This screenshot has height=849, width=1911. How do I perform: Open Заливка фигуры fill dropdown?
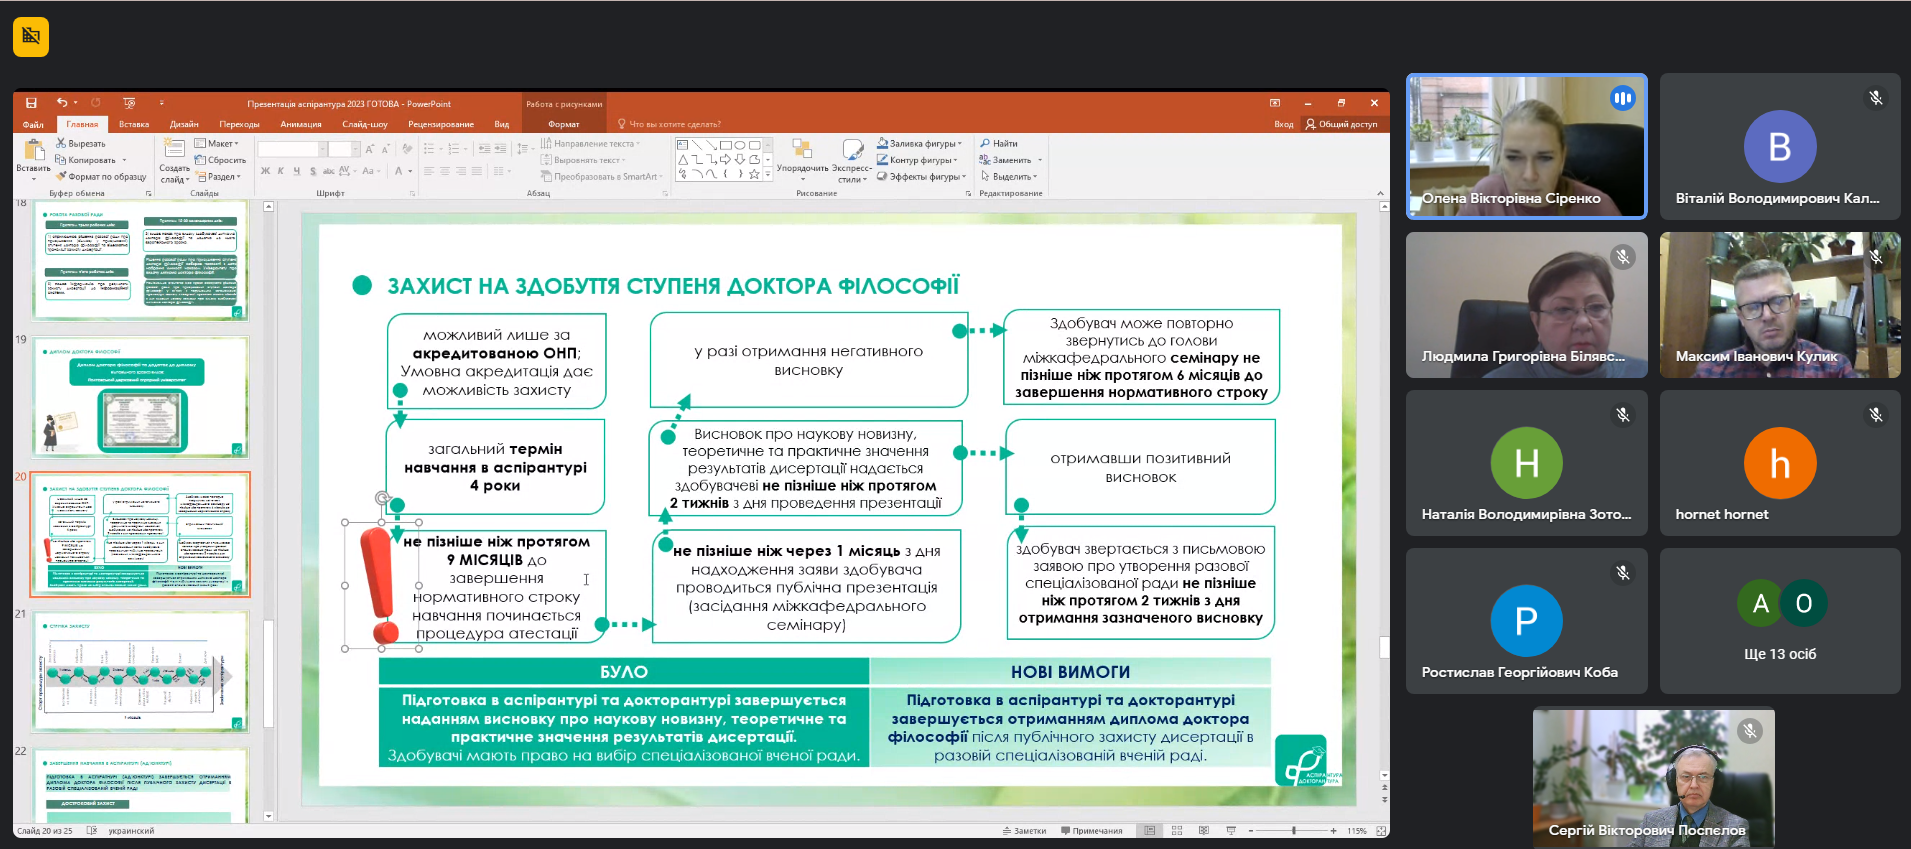[919, 143]
